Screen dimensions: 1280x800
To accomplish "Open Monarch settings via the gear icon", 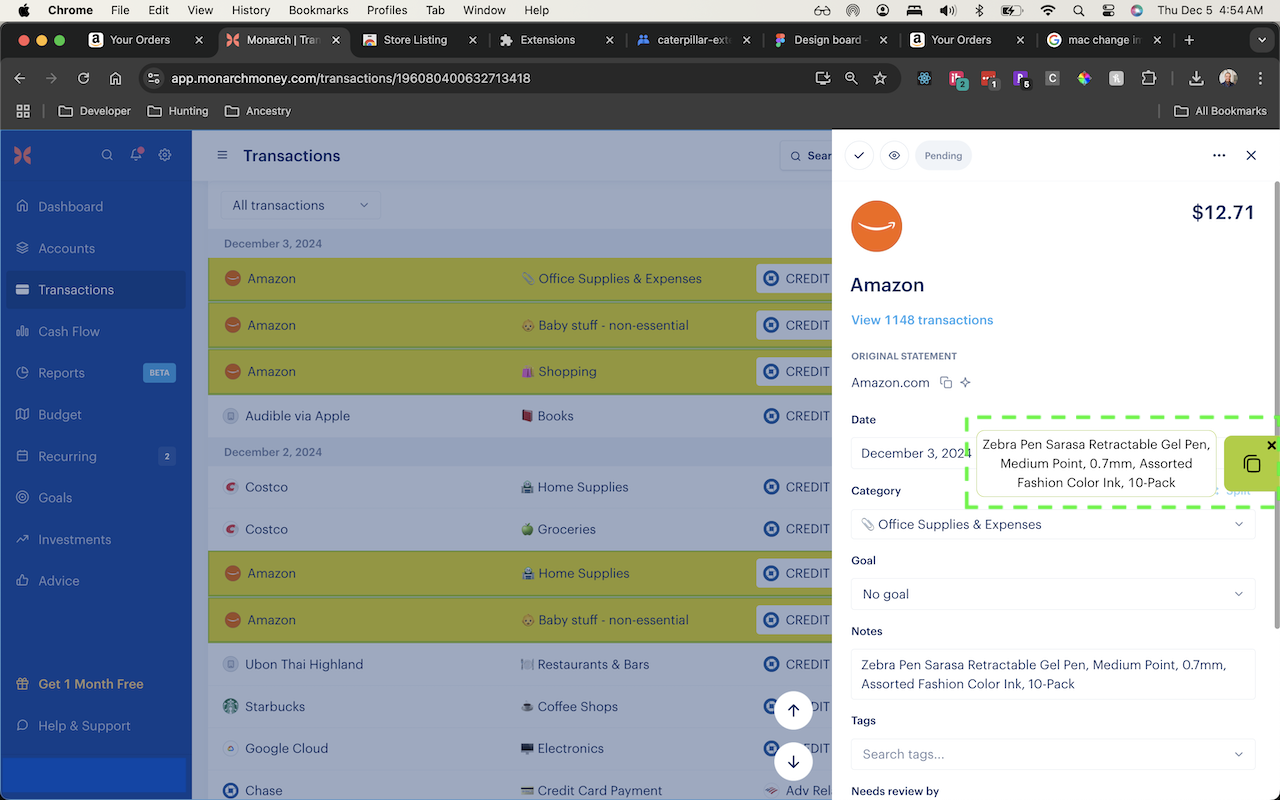I will coord(164,155).
